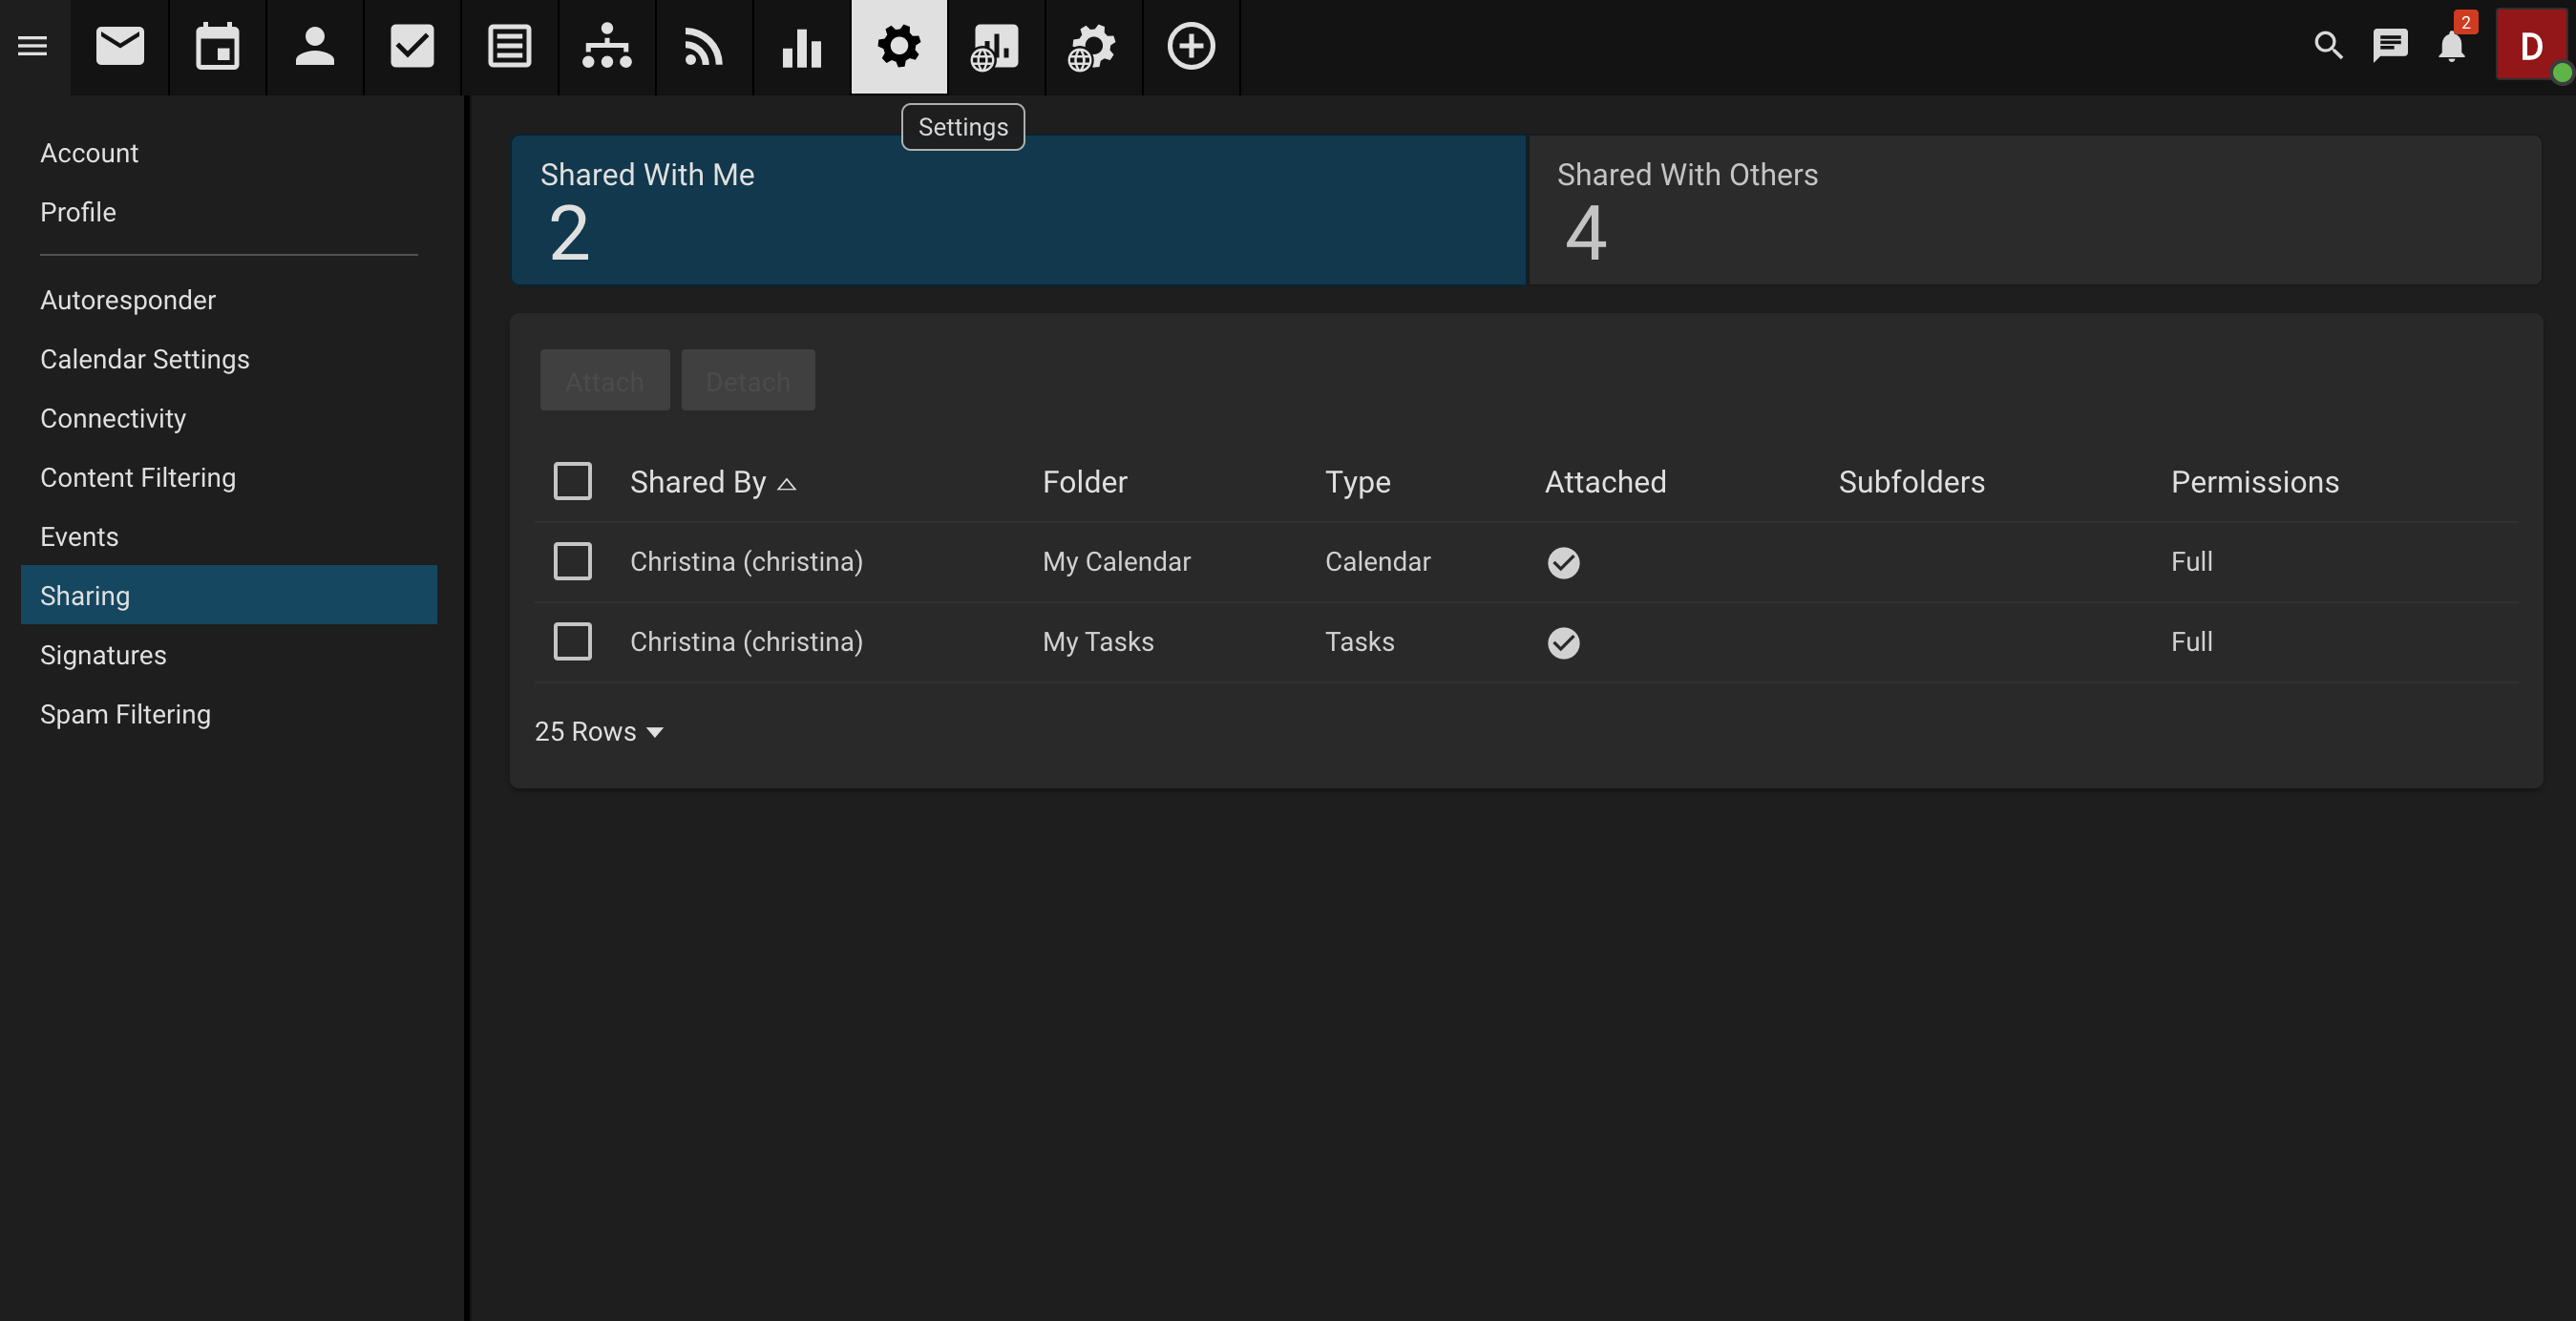The width and height of the screenshot is (2576, 1321).
Task: Sort by Shared By column arrow
Action: 787,482
